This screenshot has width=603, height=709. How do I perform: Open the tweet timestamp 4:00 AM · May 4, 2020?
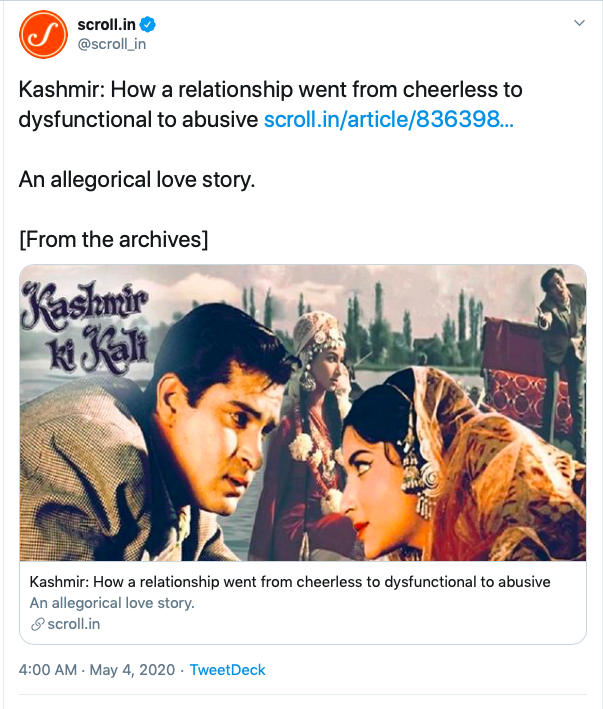tap(97, 670)
